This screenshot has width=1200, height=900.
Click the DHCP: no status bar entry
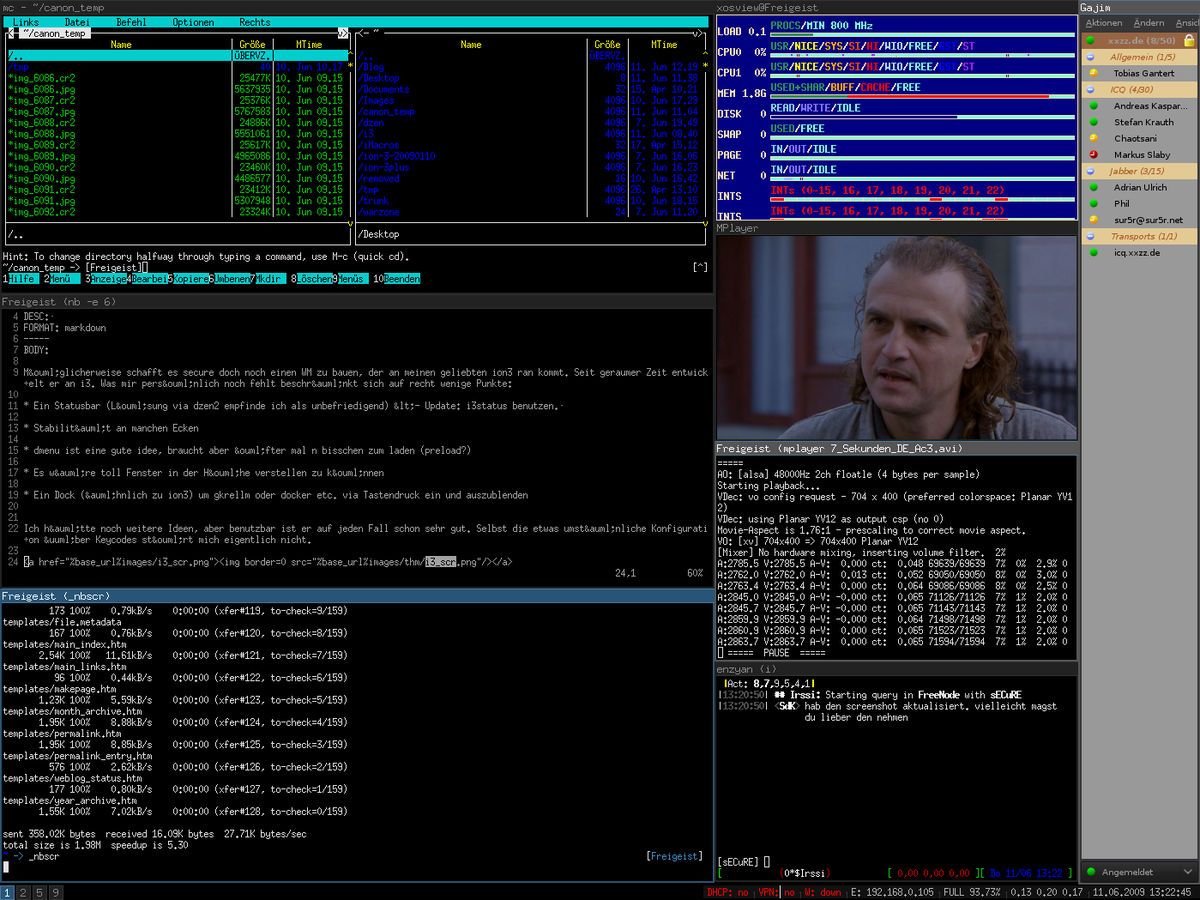[726, 892]
